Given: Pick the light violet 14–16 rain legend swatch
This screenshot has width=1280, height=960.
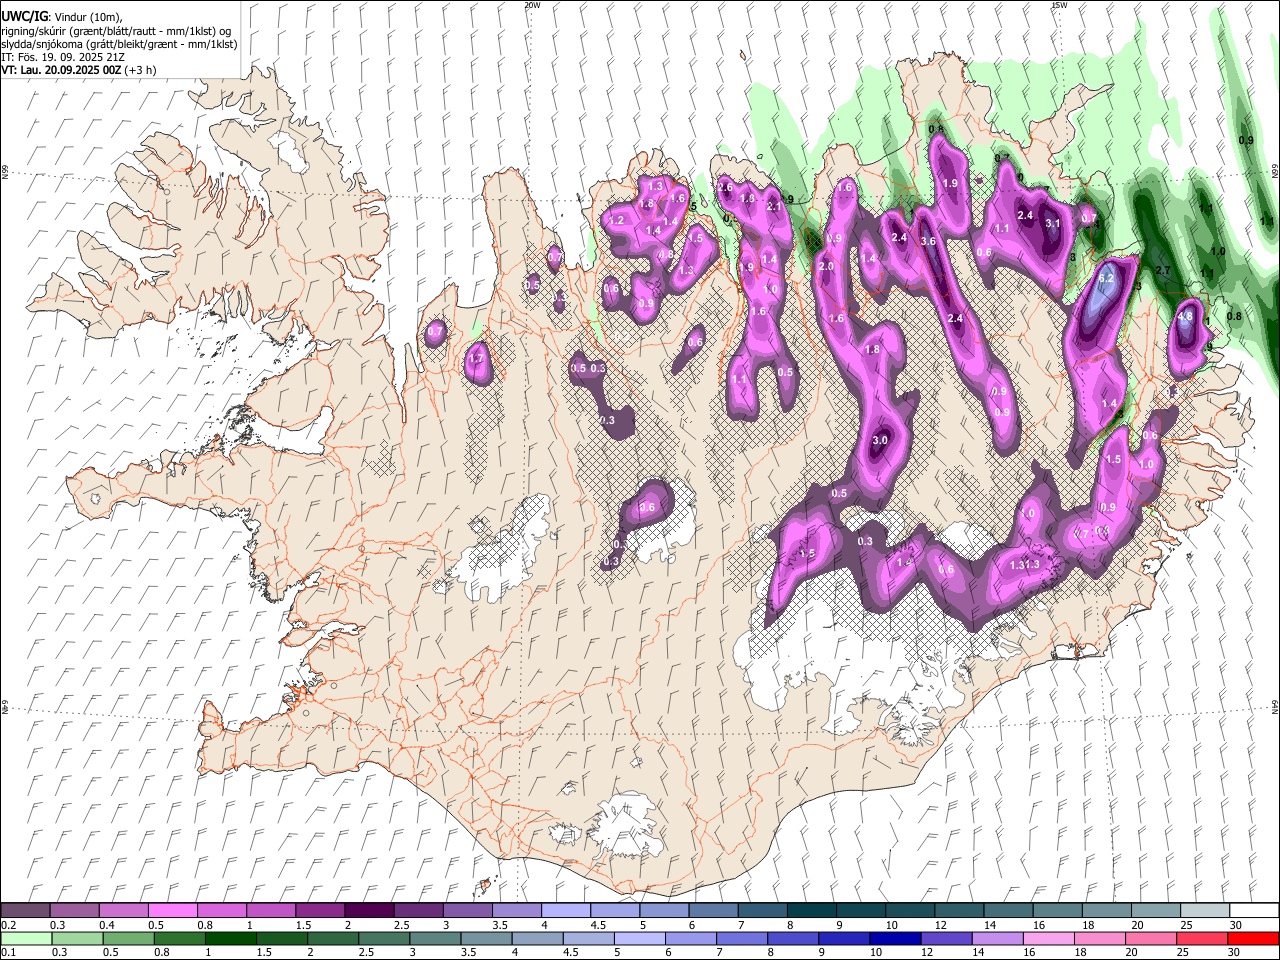Looking at the screenshot, I should coord(996,939).
